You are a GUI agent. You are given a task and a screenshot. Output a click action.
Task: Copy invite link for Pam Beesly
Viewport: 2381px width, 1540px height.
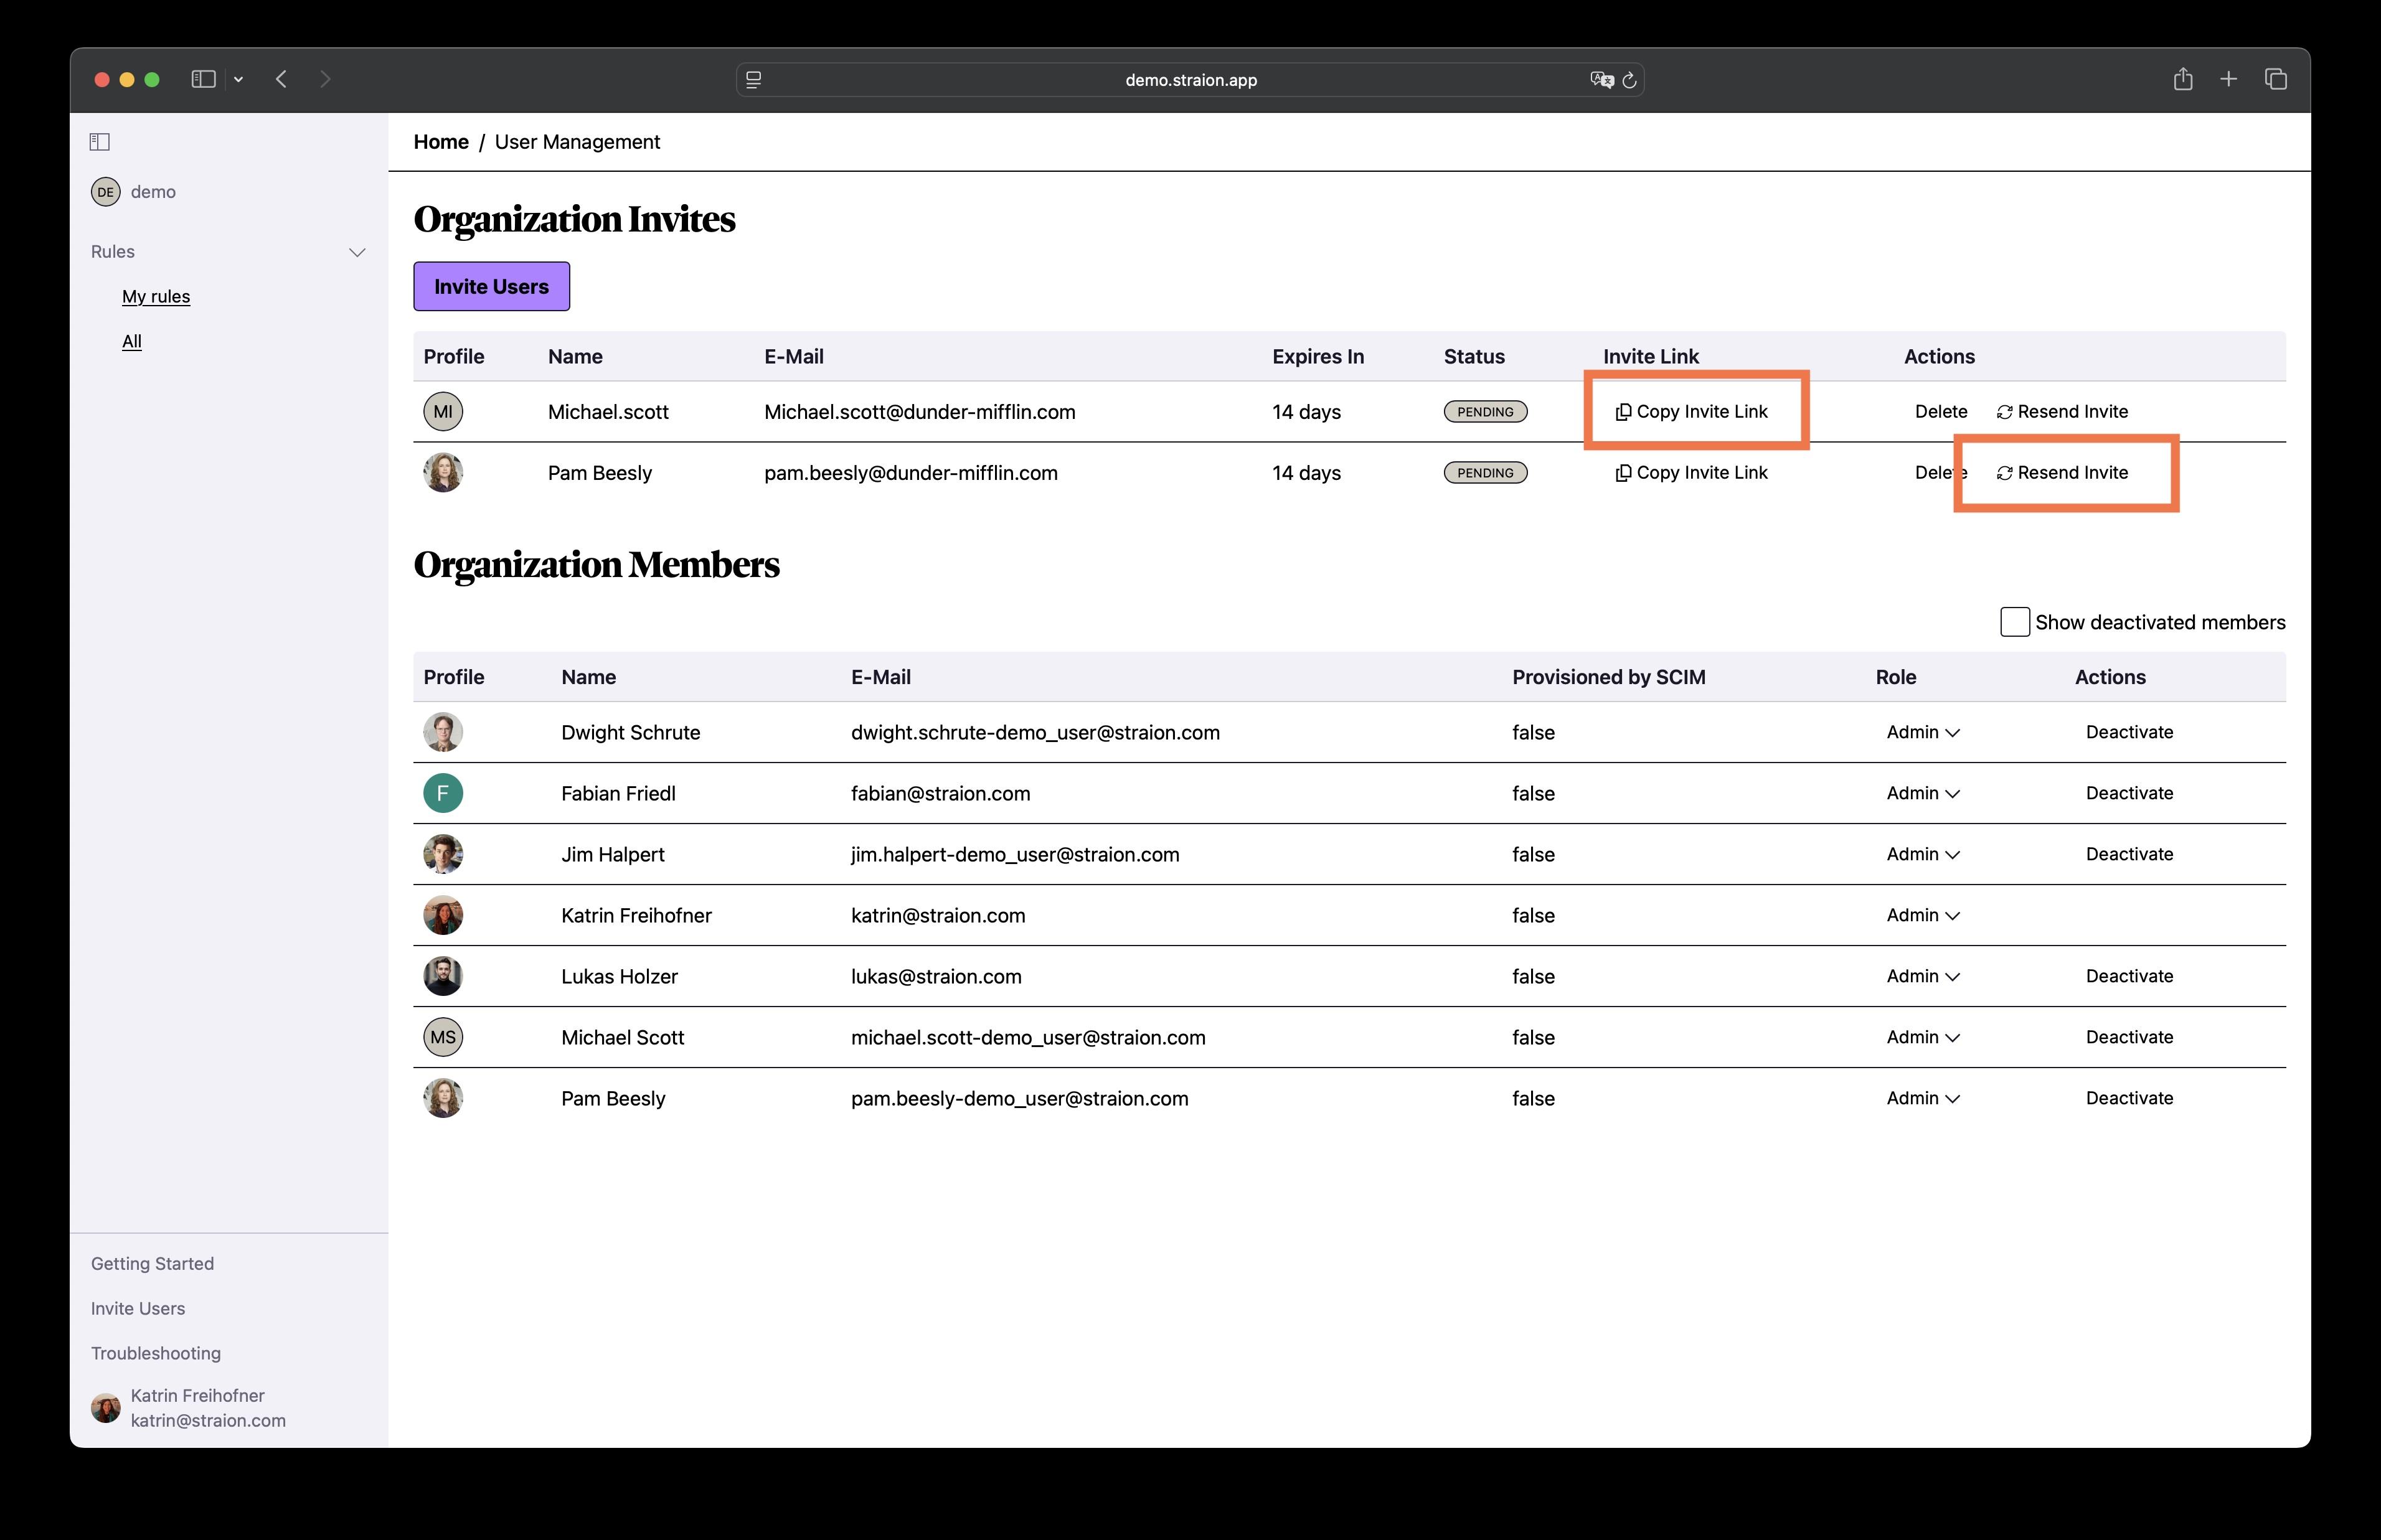click(1692, 472)
